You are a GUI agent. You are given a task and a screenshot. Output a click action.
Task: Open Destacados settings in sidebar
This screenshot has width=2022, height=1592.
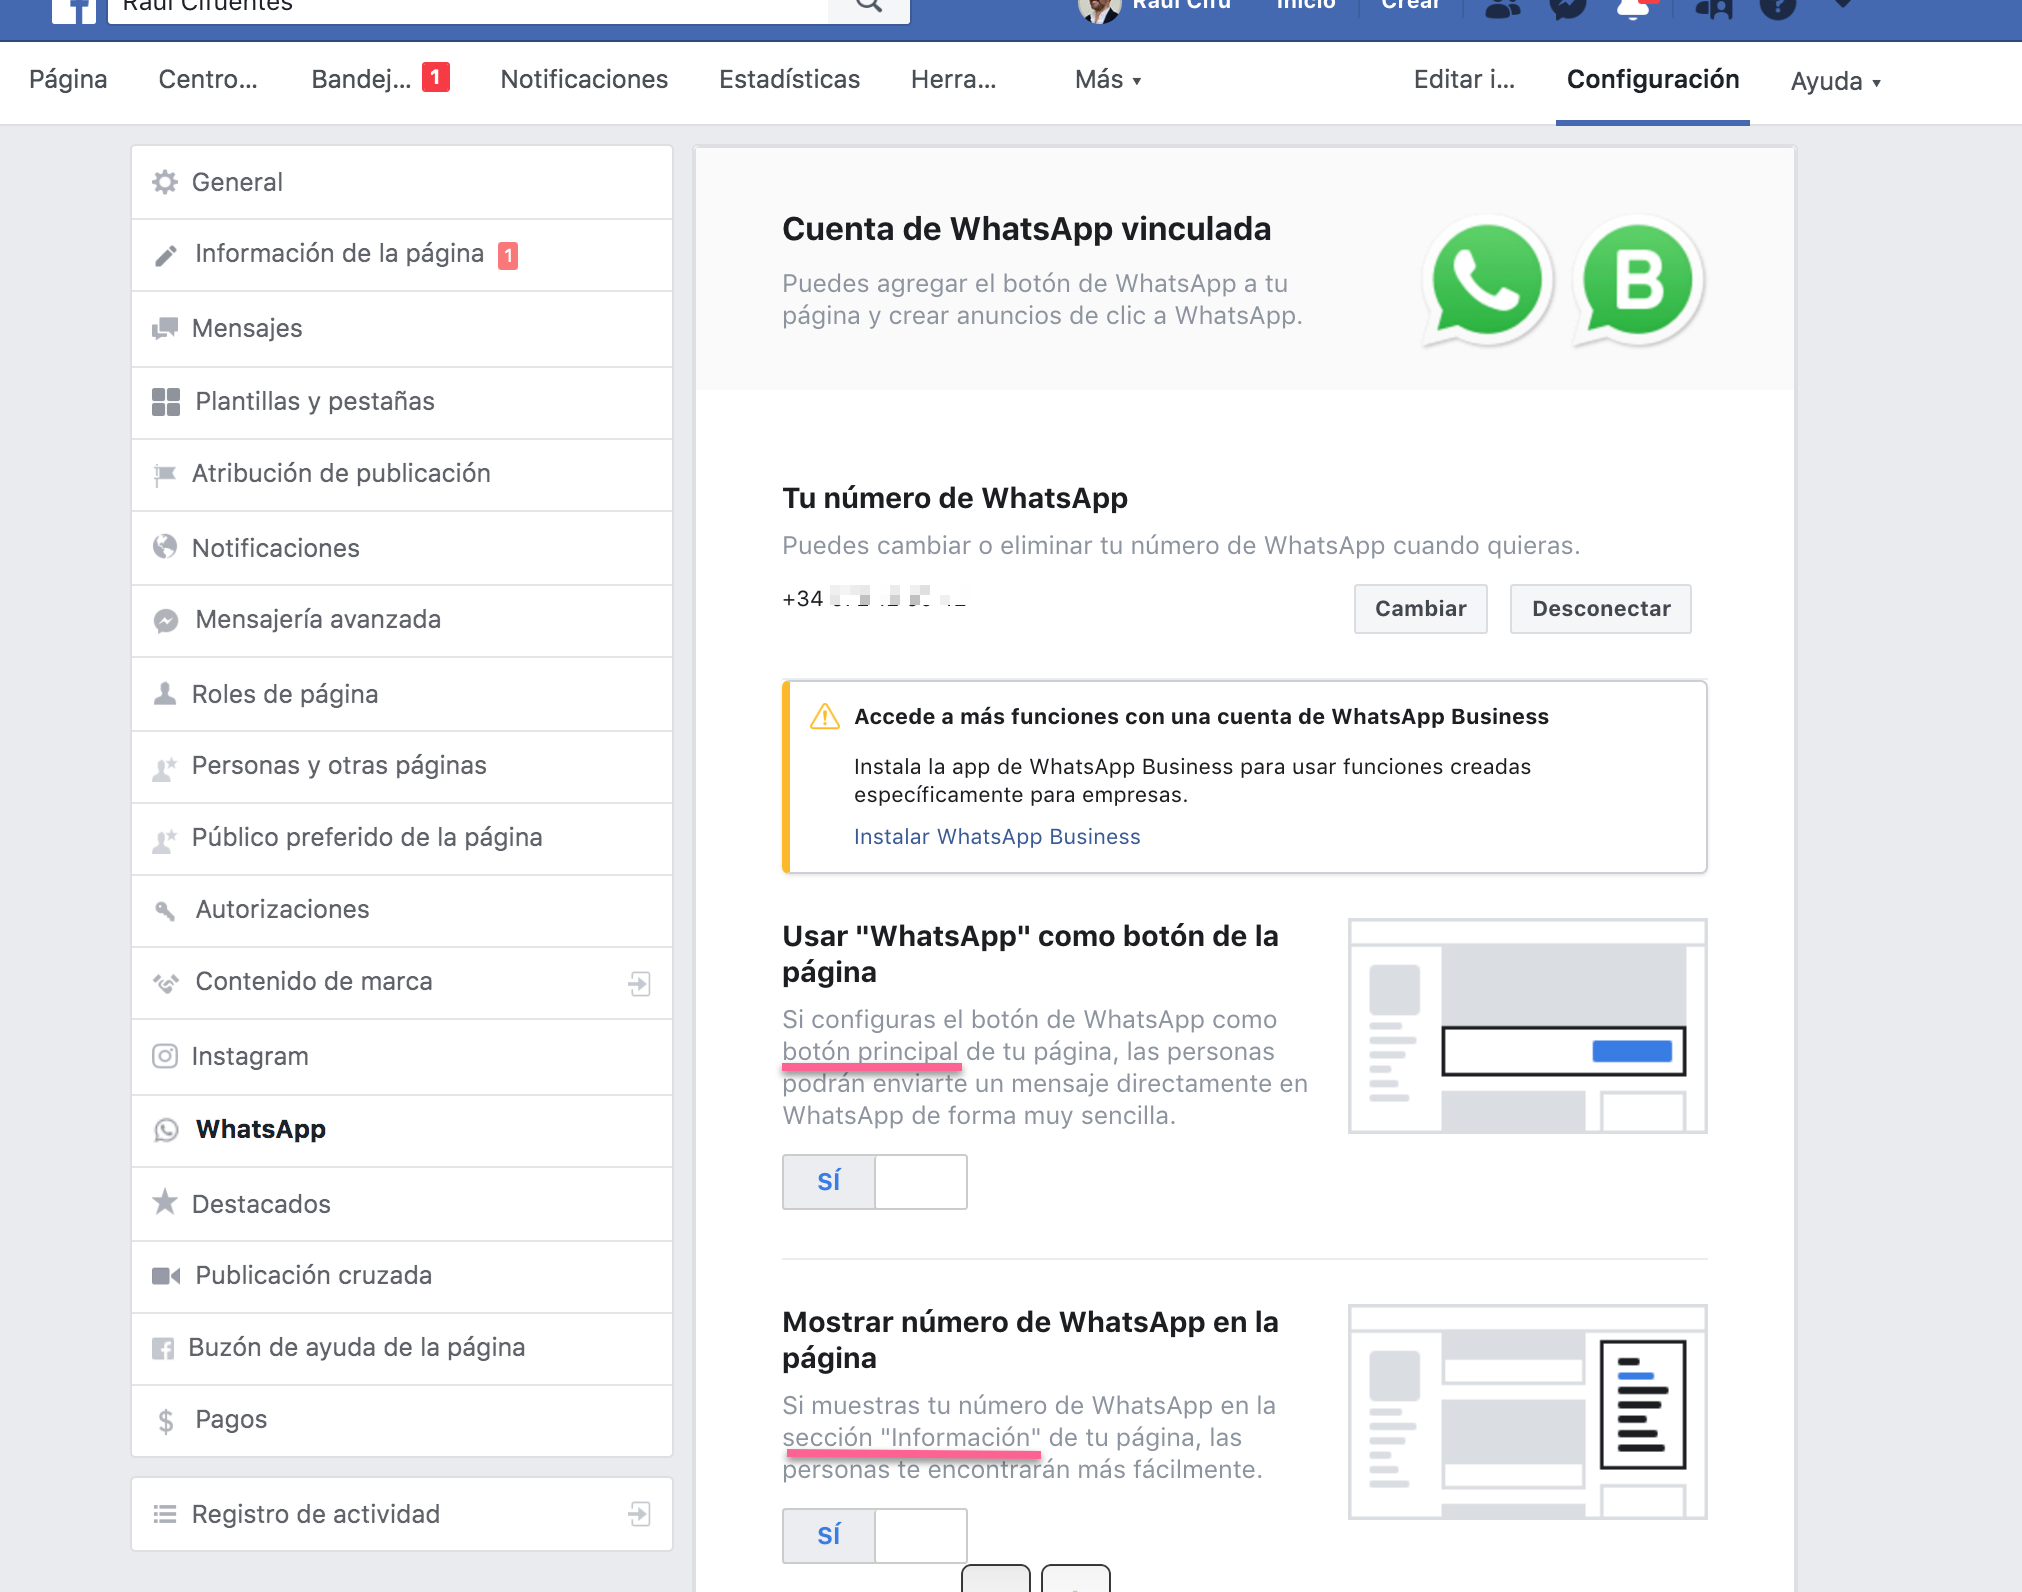click(x=402, y=1204)
